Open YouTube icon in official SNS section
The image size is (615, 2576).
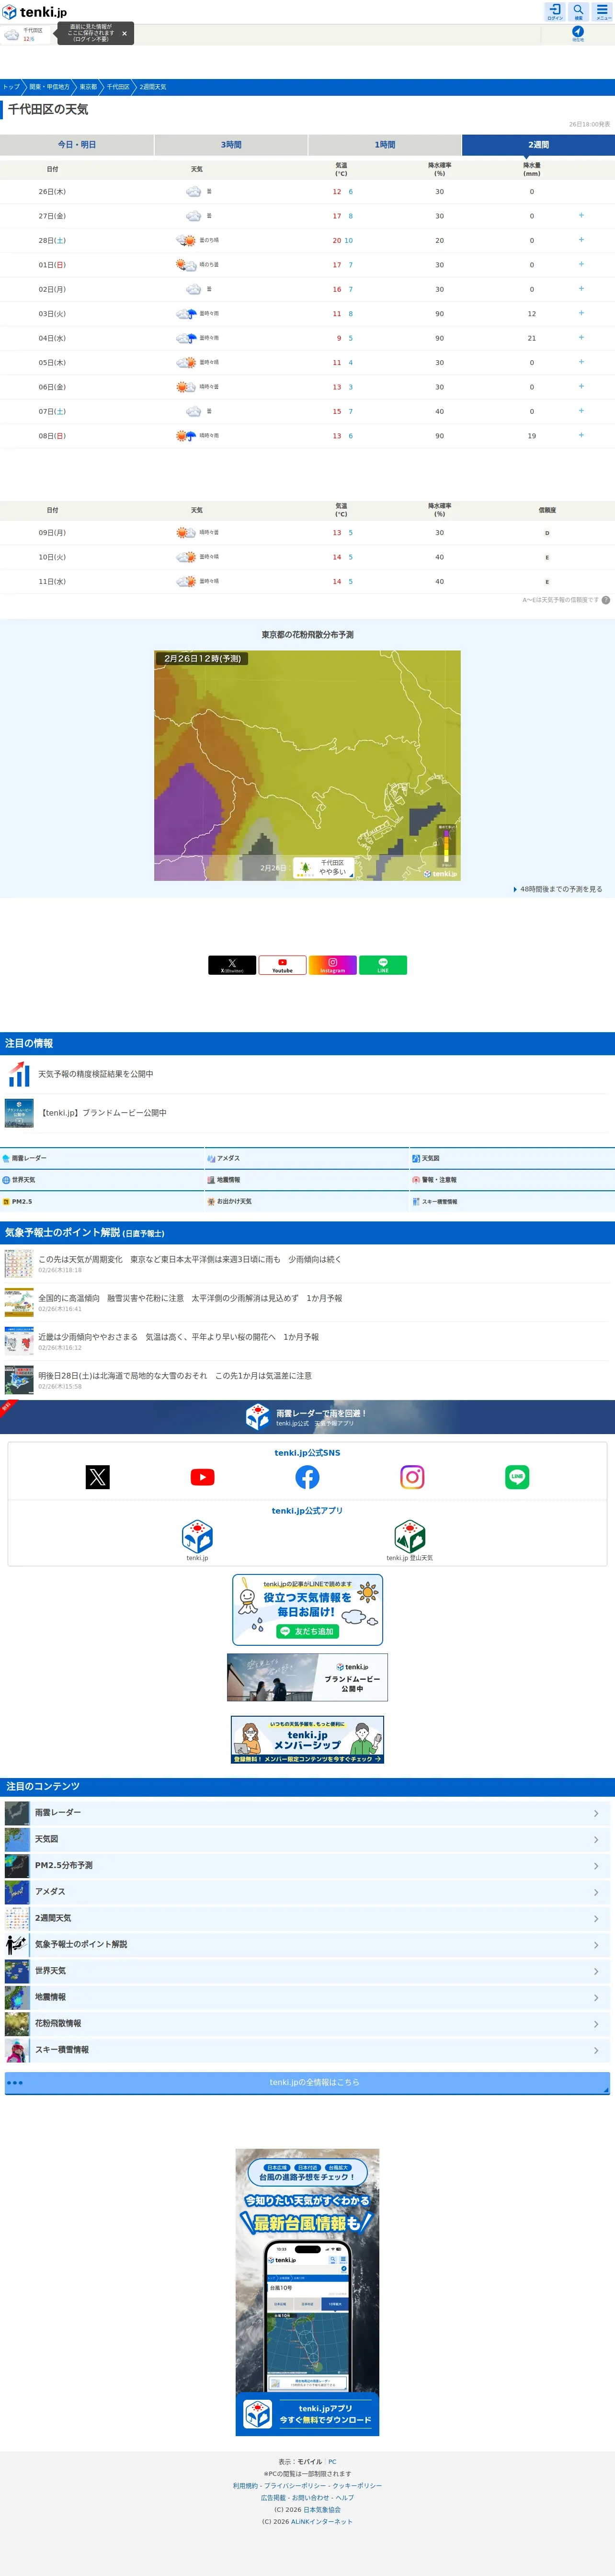tap(203, 1477)
